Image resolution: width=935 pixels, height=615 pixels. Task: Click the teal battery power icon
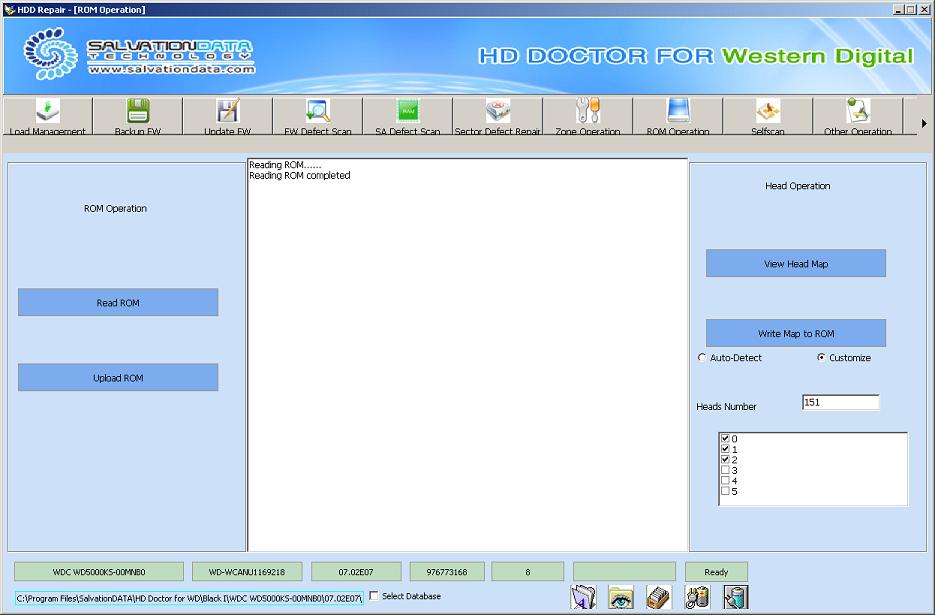pos(735,597)
